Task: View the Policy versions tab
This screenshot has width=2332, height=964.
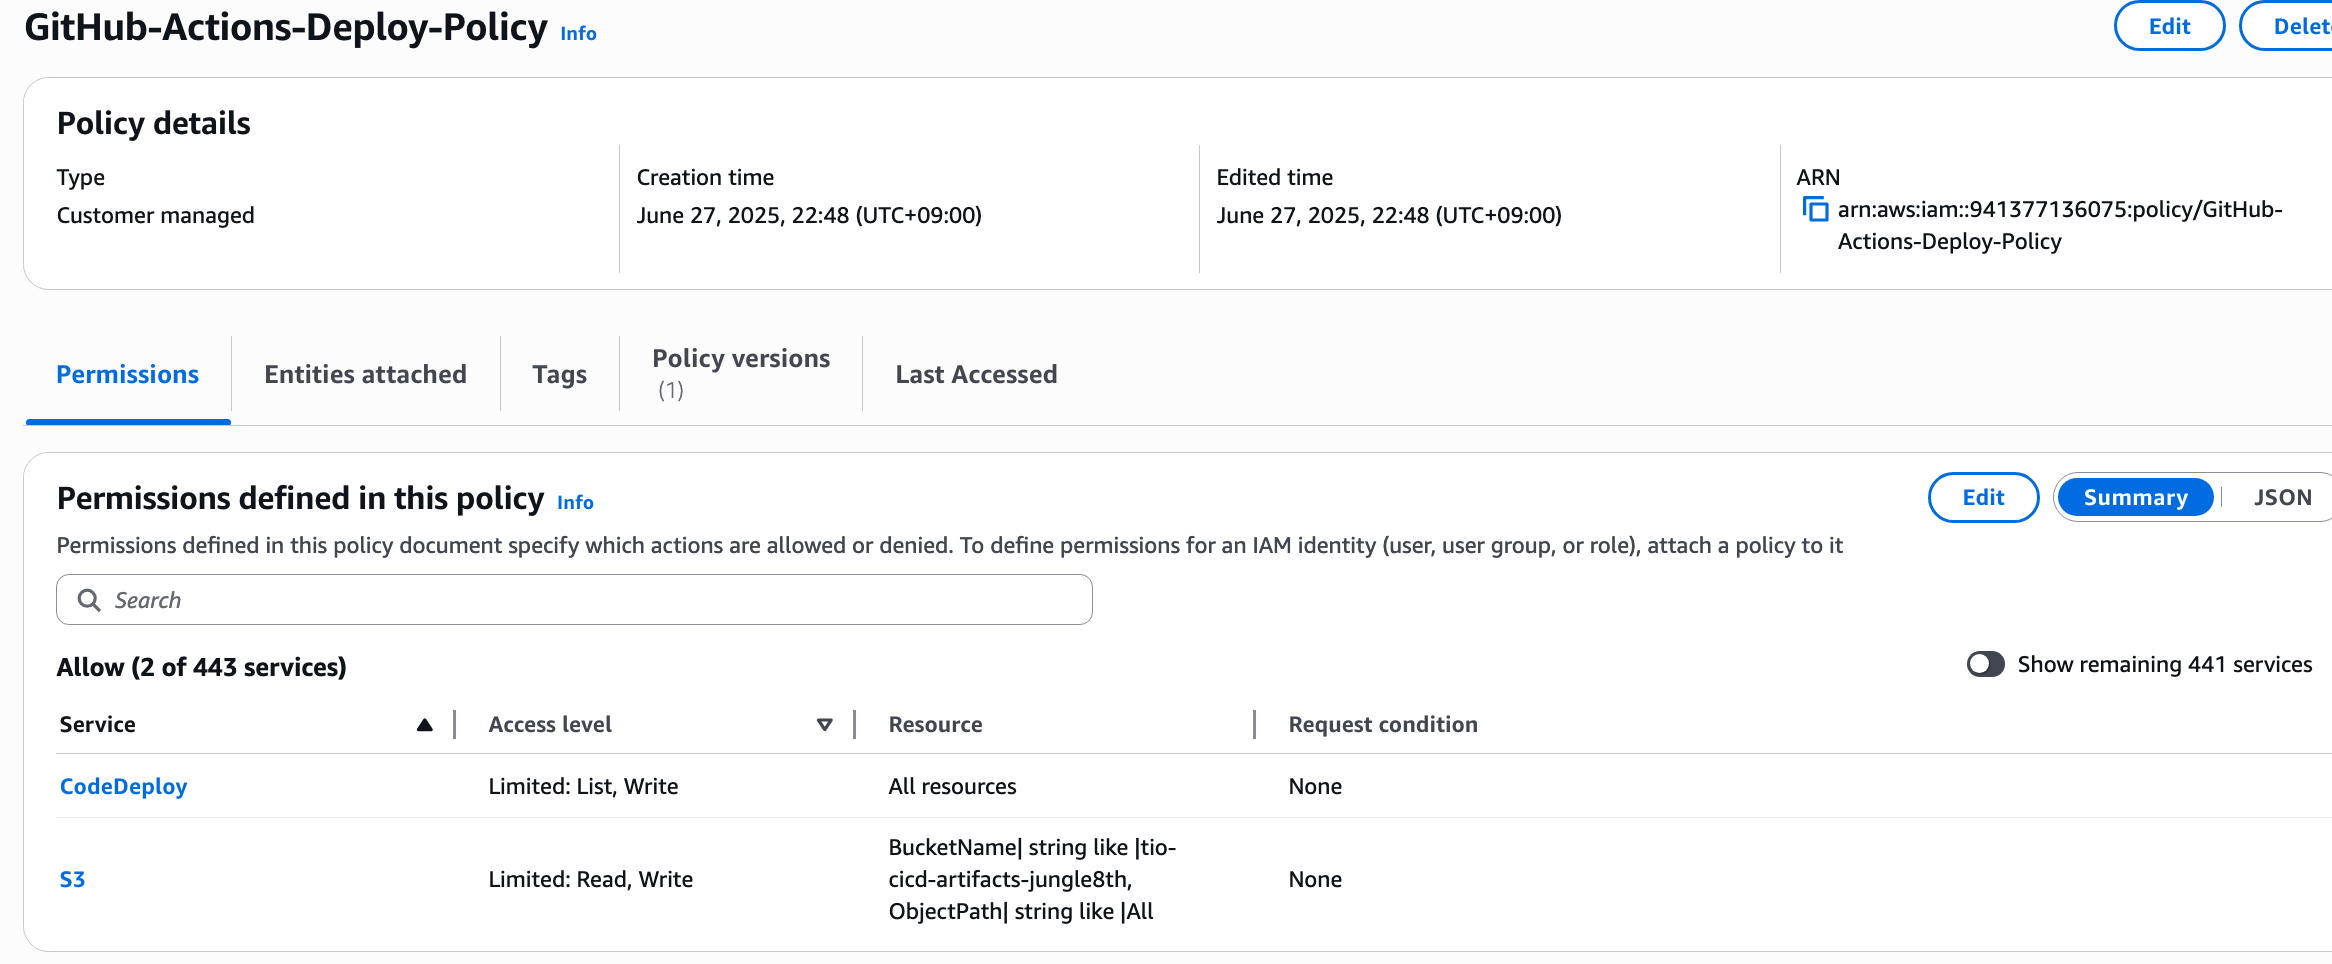Action: [740, 372]
